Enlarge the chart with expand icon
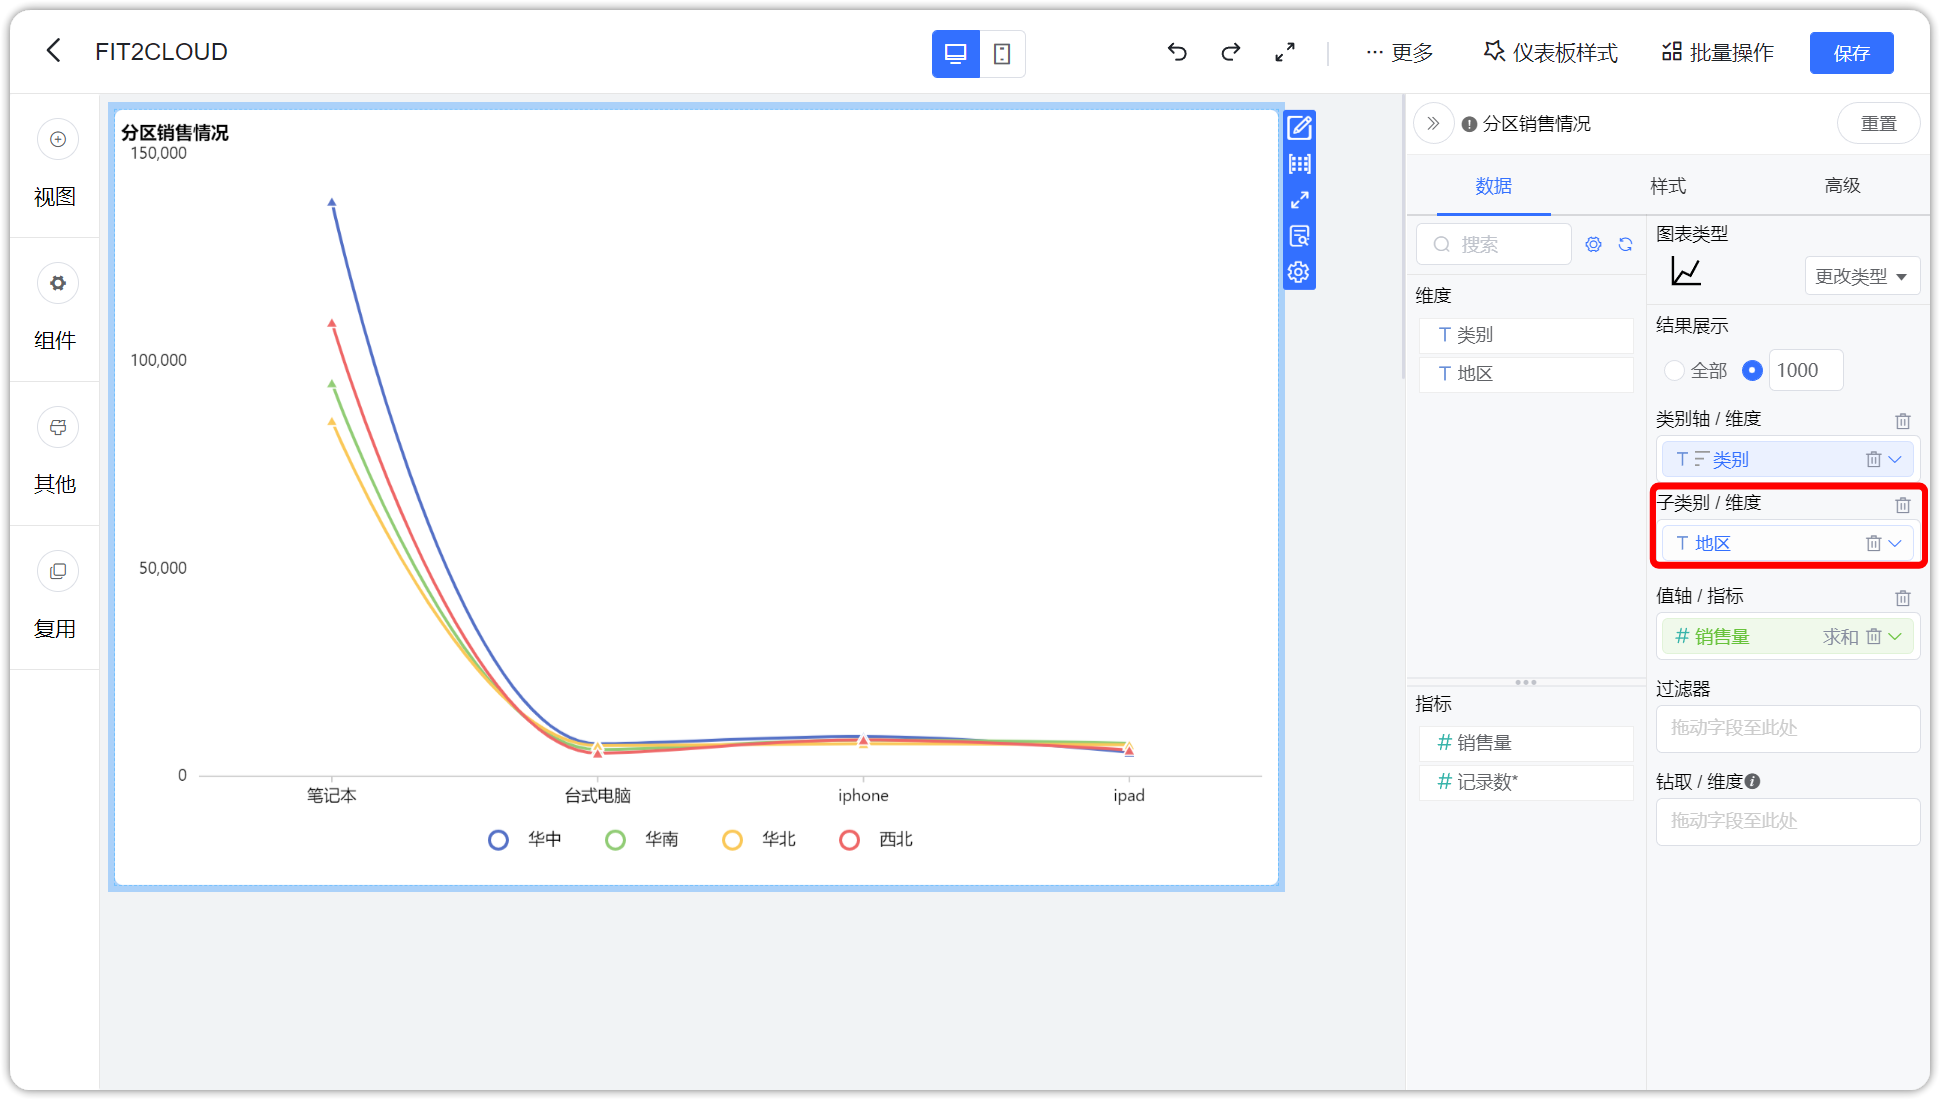The image size is (1940, 1100). coord(1299,200)
